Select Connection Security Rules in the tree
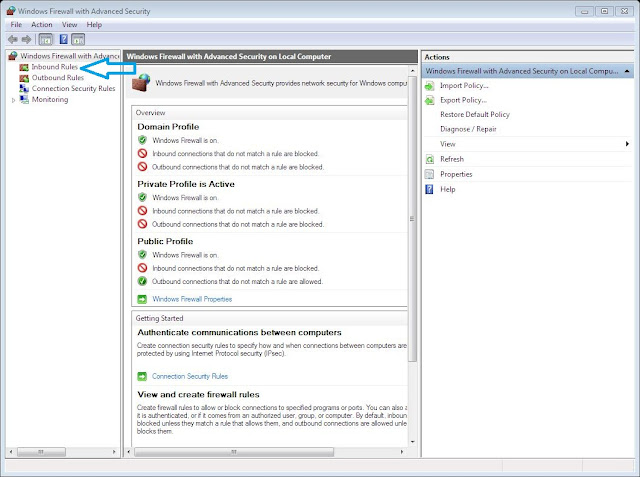 [73, 89]
